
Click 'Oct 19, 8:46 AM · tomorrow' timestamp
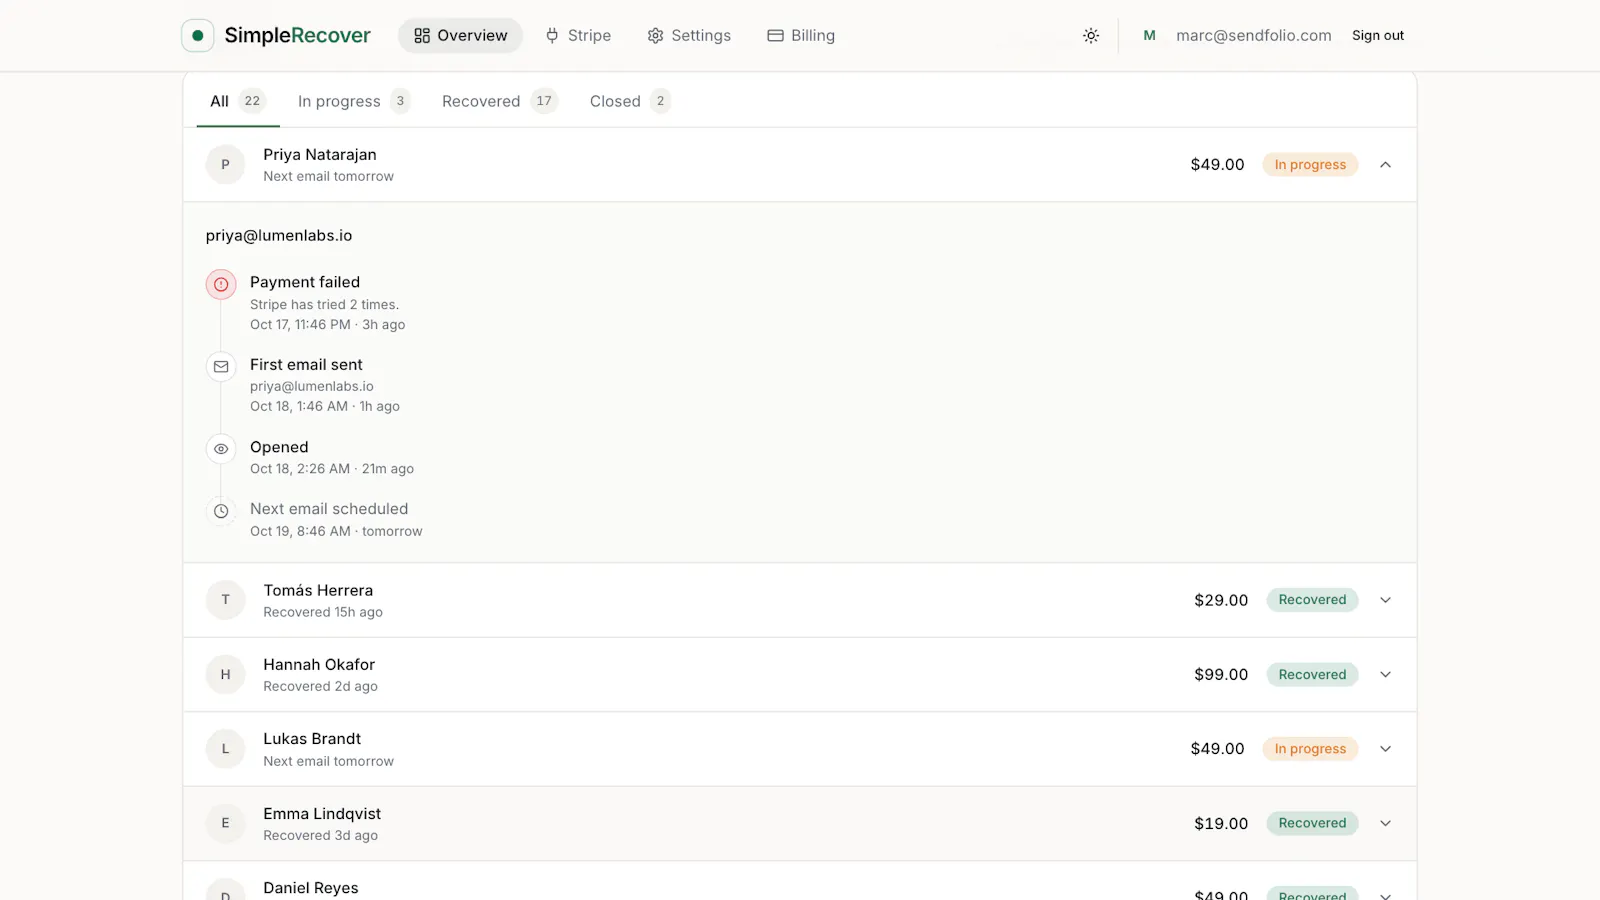coord(336,532)
